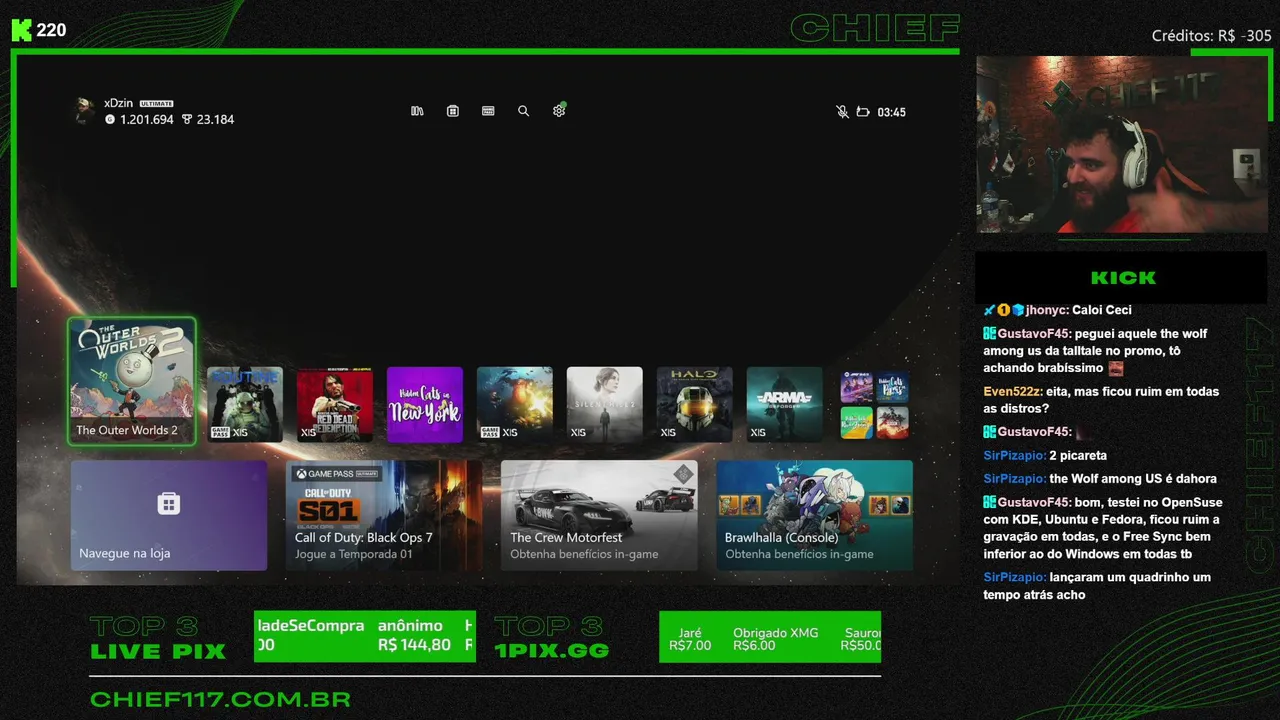Viewport: 1280px width, 720px height.
Task: Click the Jaré R$7.00 donation entry
Action: click(x=690, y=639)
